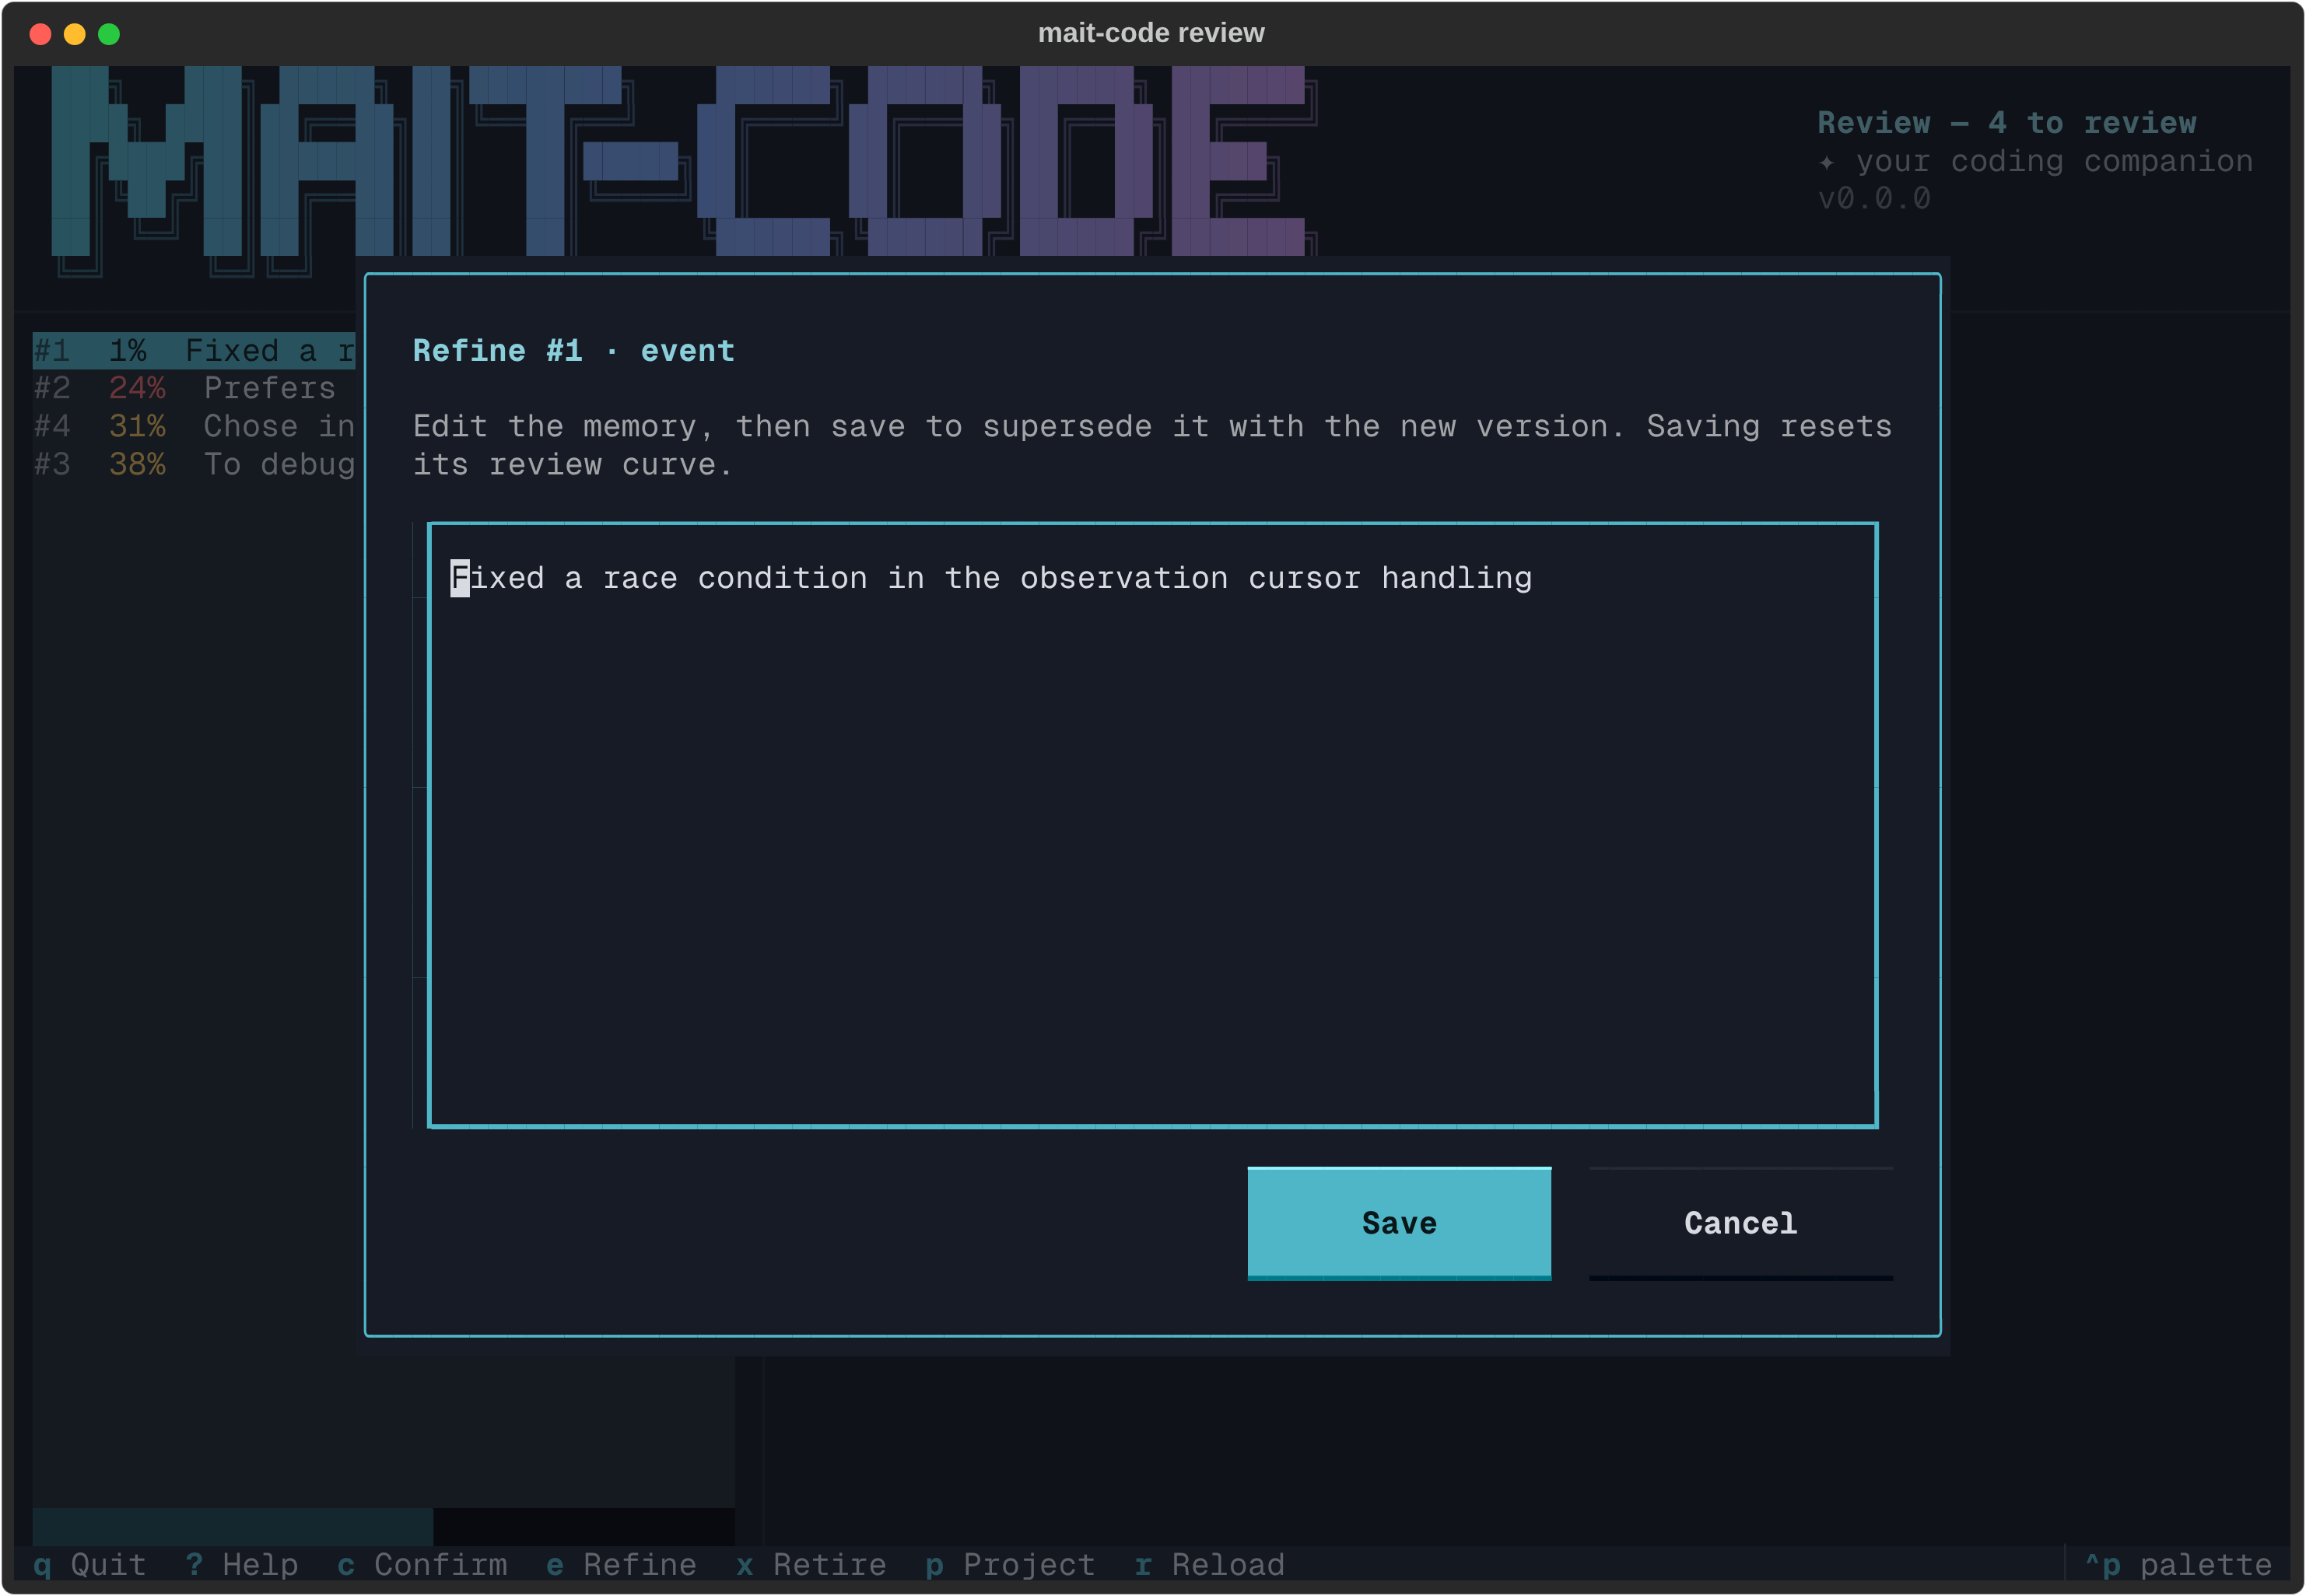
Task: Select memory row #3 38% To debug
Action: click(194, 464)
